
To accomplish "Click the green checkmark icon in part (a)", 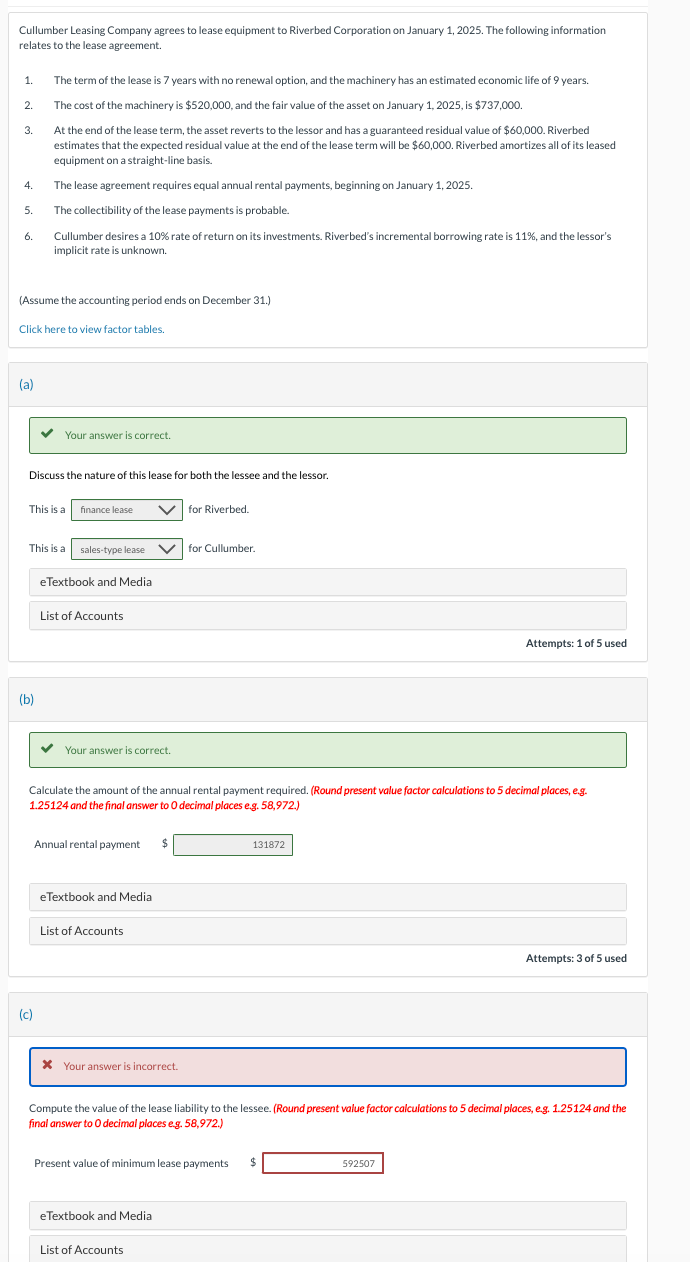I will click(46, 435).
